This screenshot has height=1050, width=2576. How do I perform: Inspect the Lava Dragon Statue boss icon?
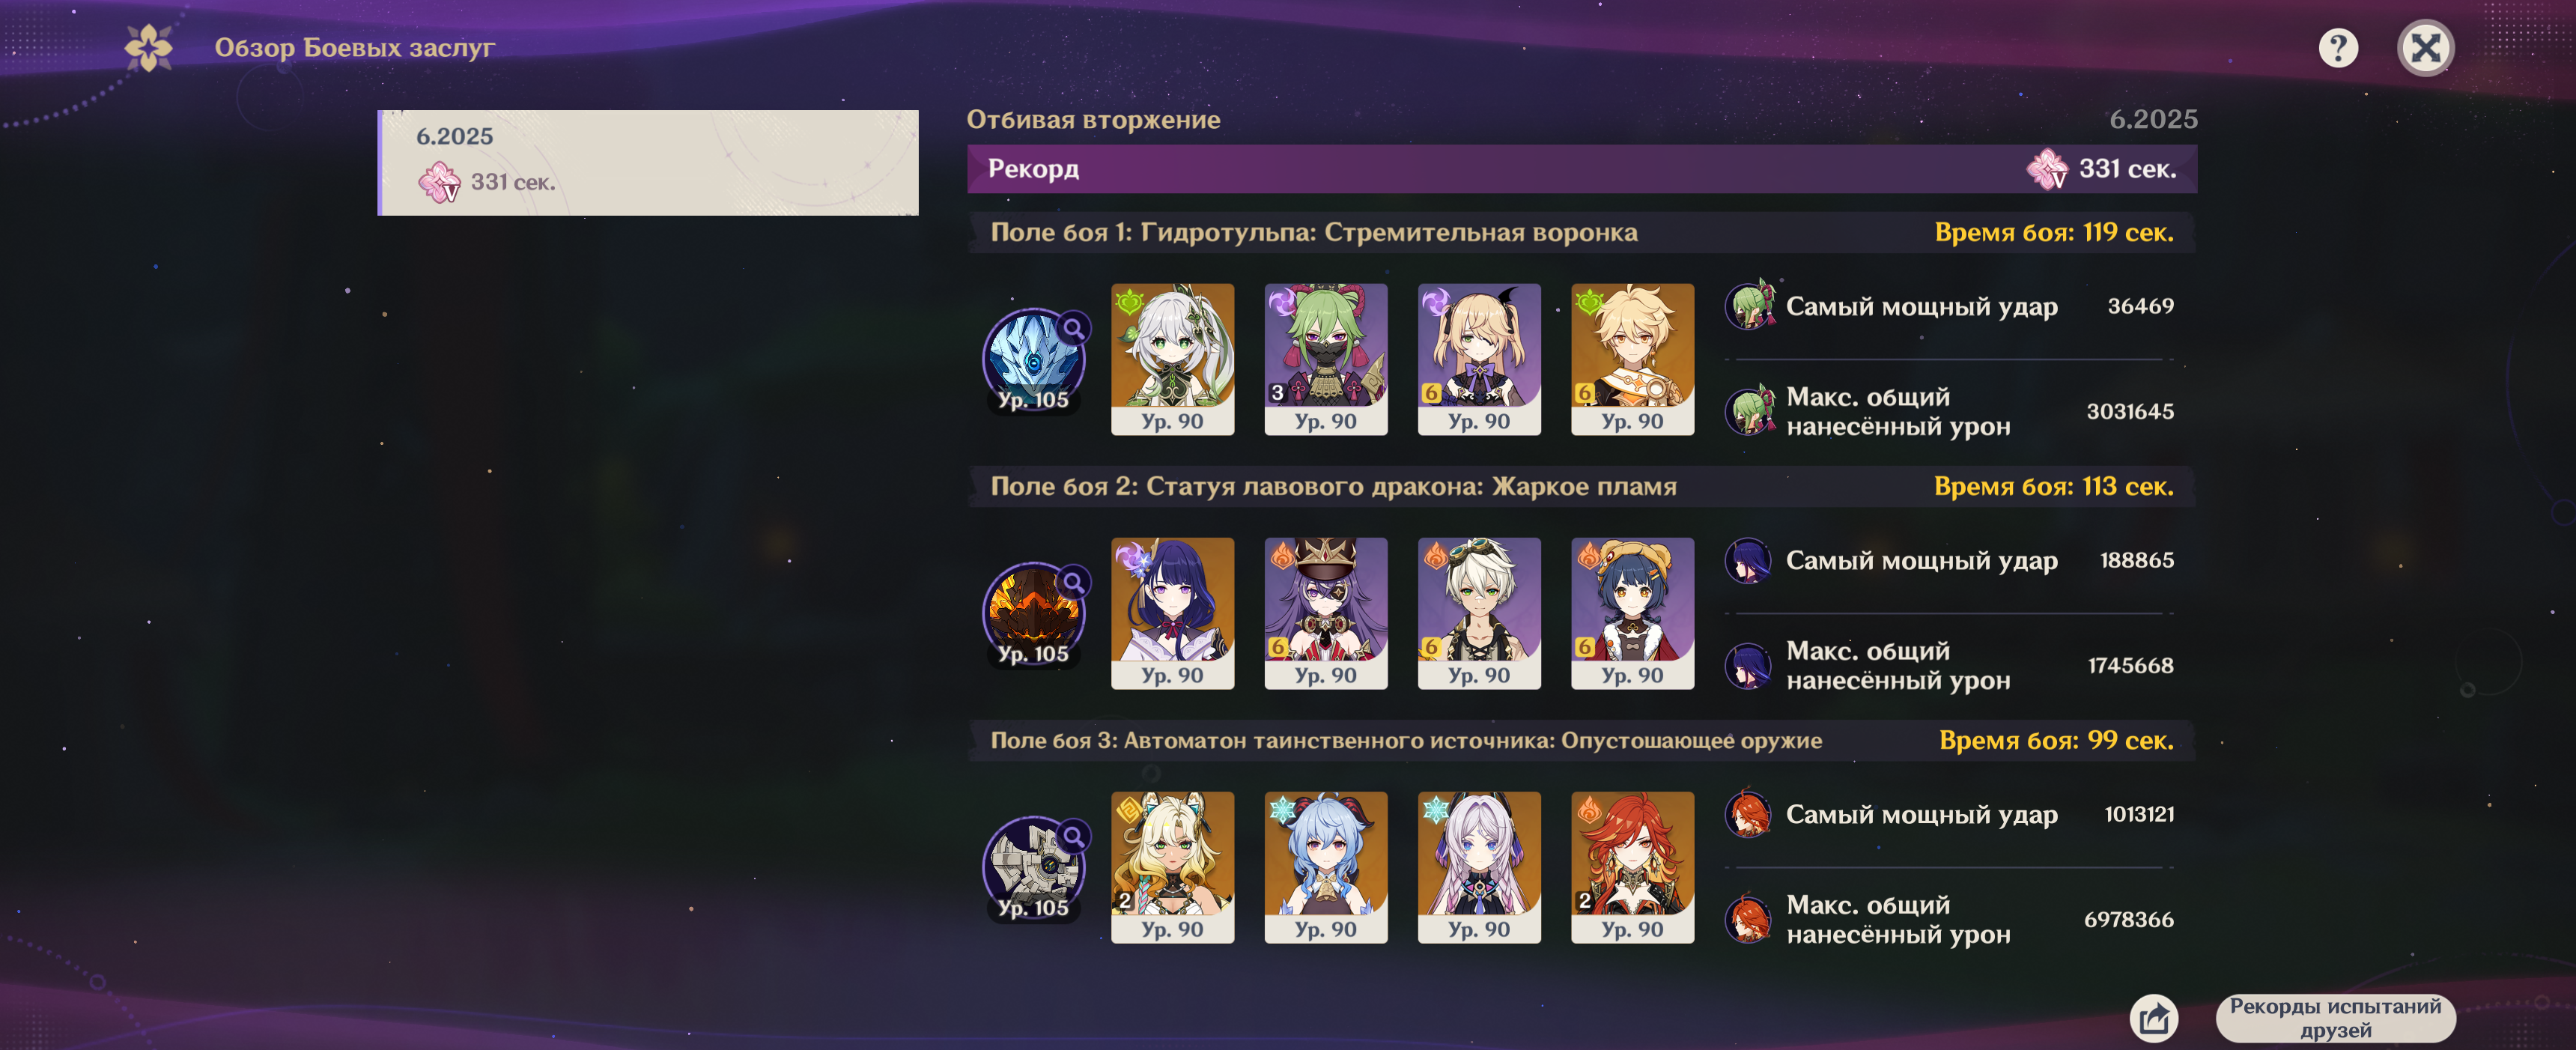[x=1033, y=613]
